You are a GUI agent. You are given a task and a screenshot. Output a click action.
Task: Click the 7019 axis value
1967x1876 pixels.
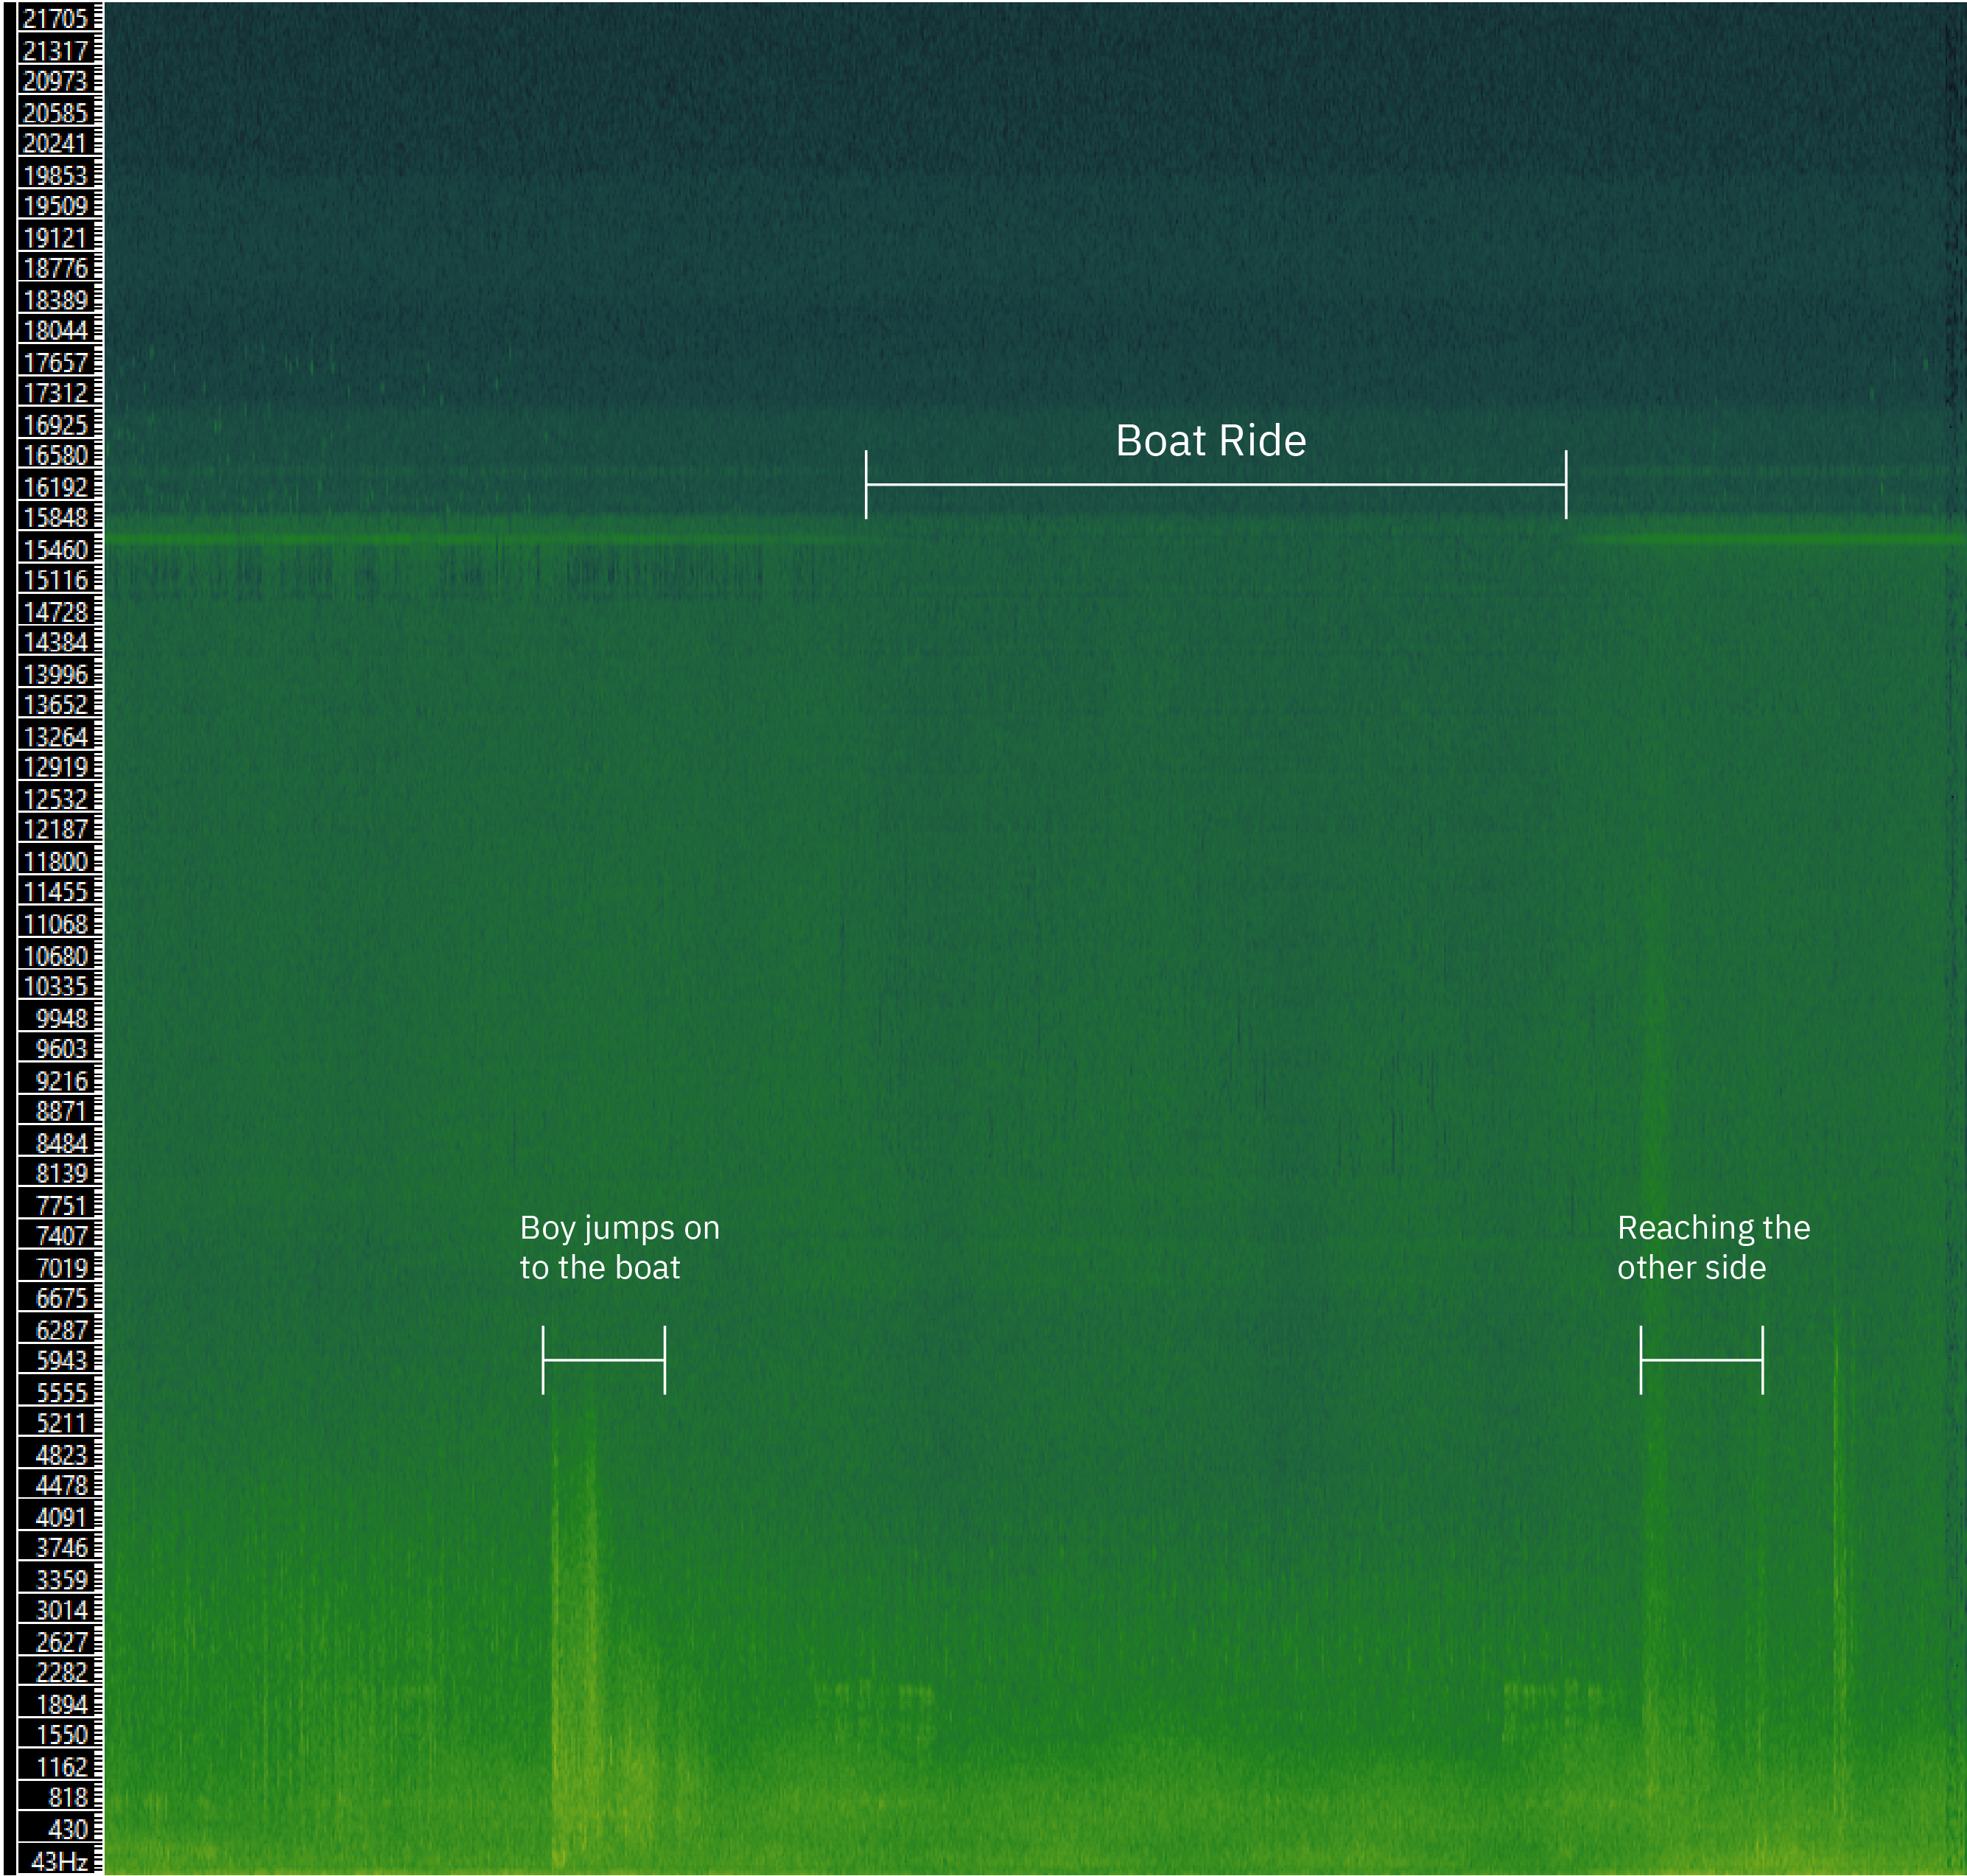[x=62, y=1267]
